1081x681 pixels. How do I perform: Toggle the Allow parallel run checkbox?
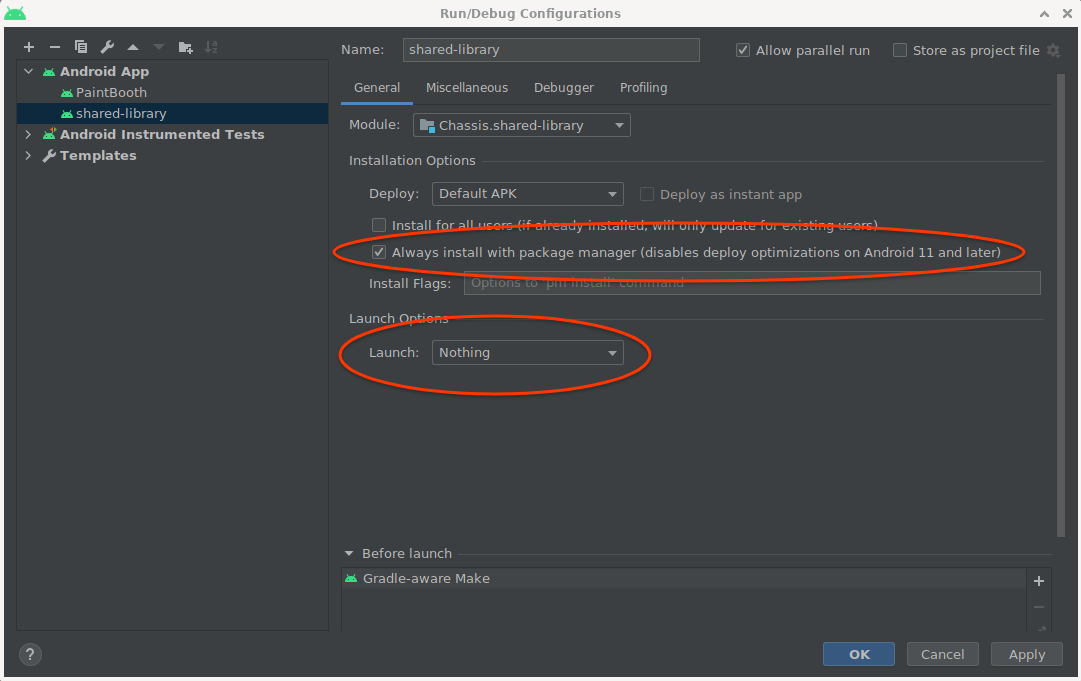[743, 50]
